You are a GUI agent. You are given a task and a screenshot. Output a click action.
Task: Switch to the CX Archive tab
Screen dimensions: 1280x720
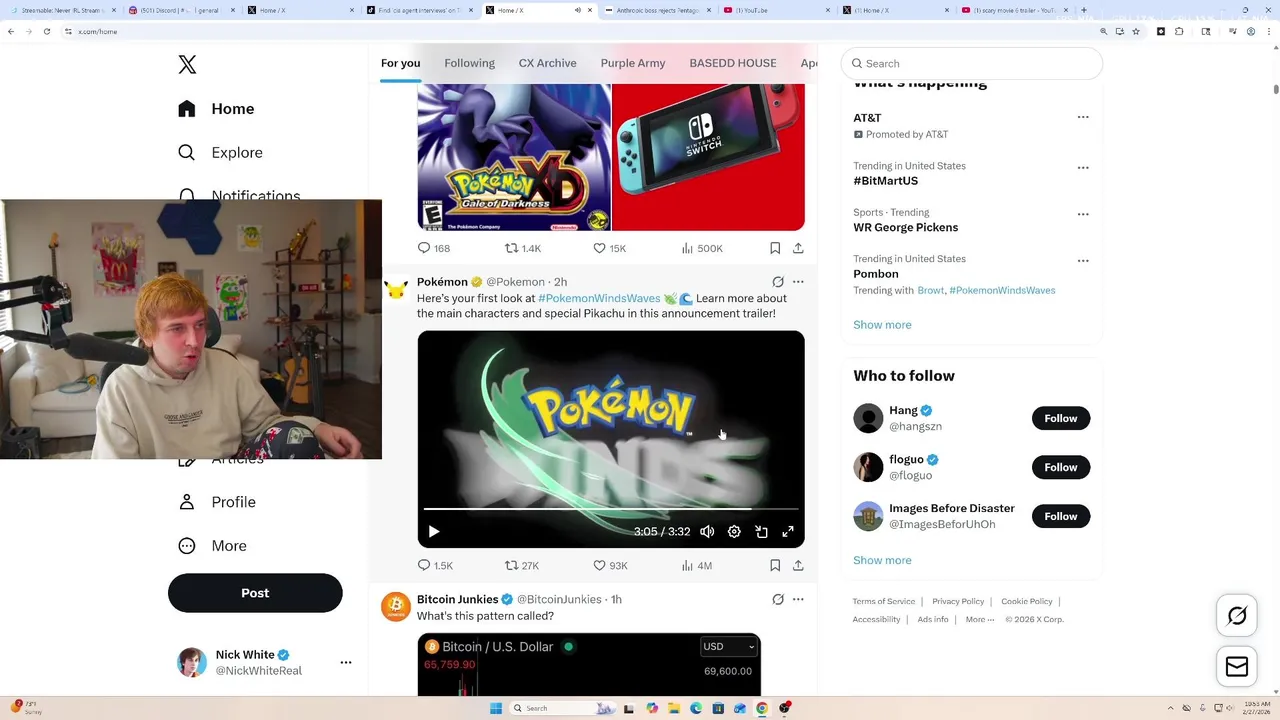[547, 63]
